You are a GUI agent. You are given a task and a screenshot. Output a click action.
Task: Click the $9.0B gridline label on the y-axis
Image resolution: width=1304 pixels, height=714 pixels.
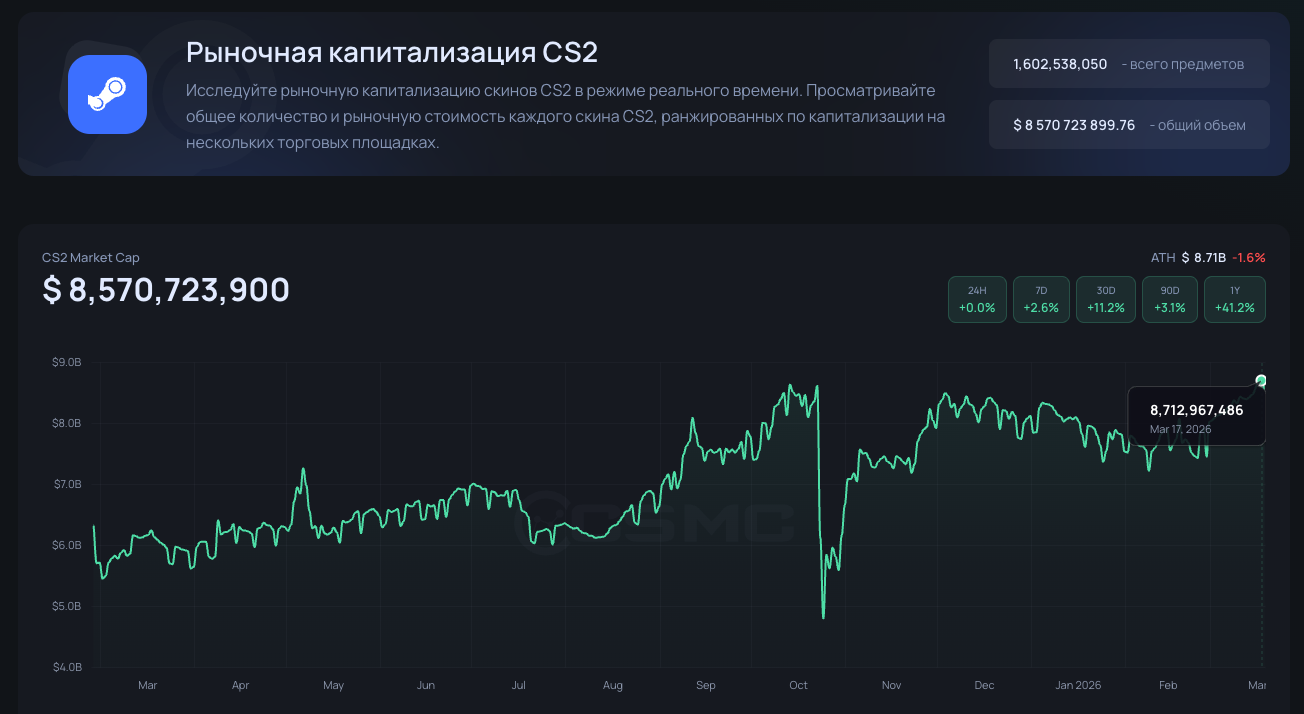(x=66, y=362)
